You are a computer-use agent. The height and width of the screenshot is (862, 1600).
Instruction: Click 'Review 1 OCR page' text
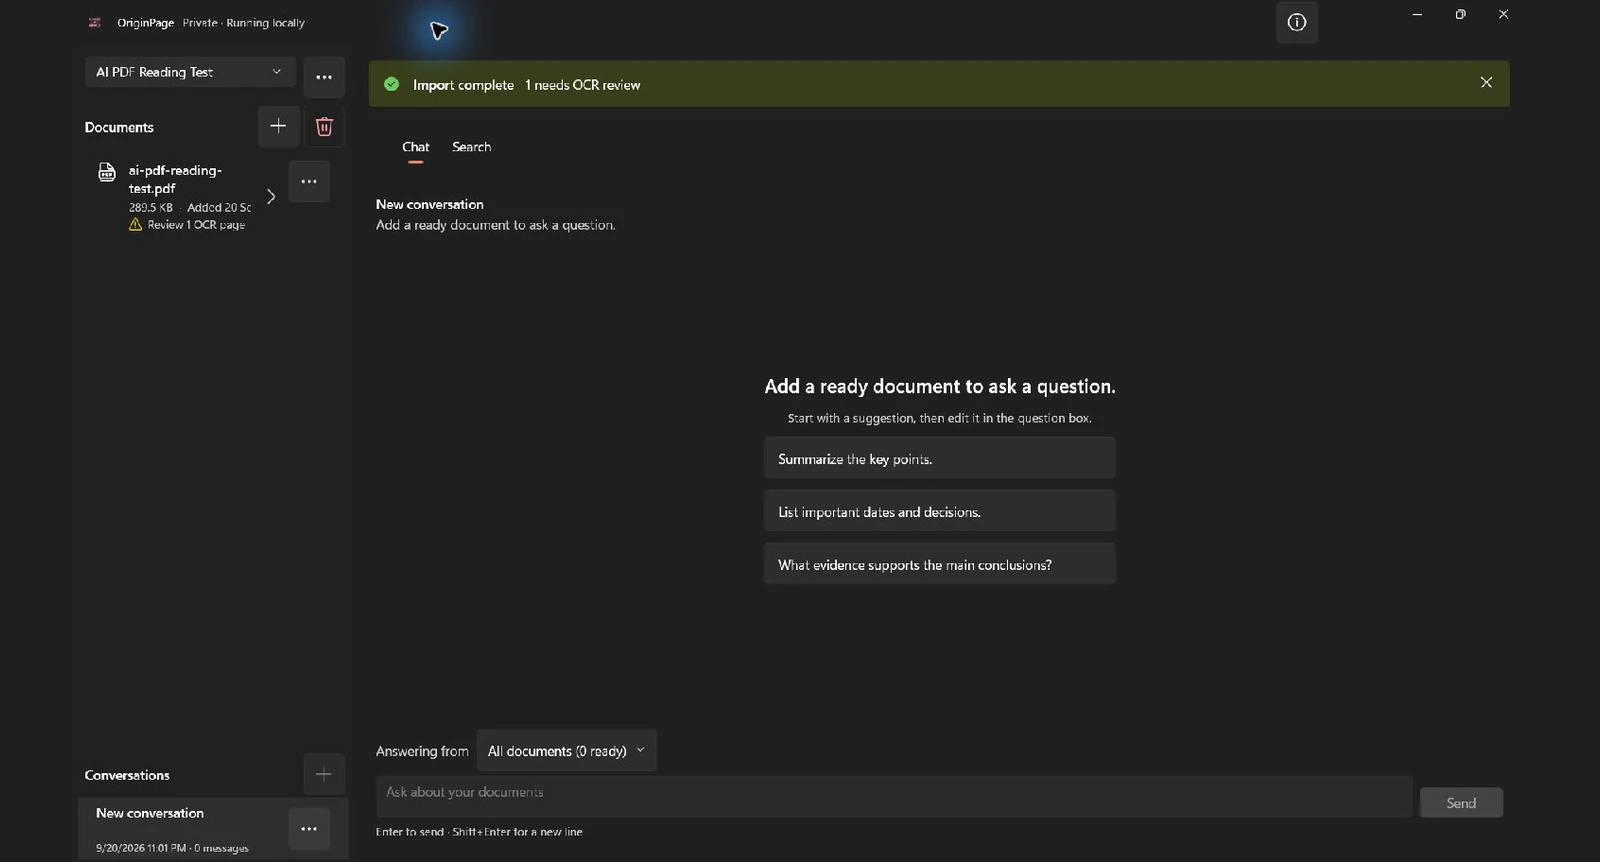196,225
